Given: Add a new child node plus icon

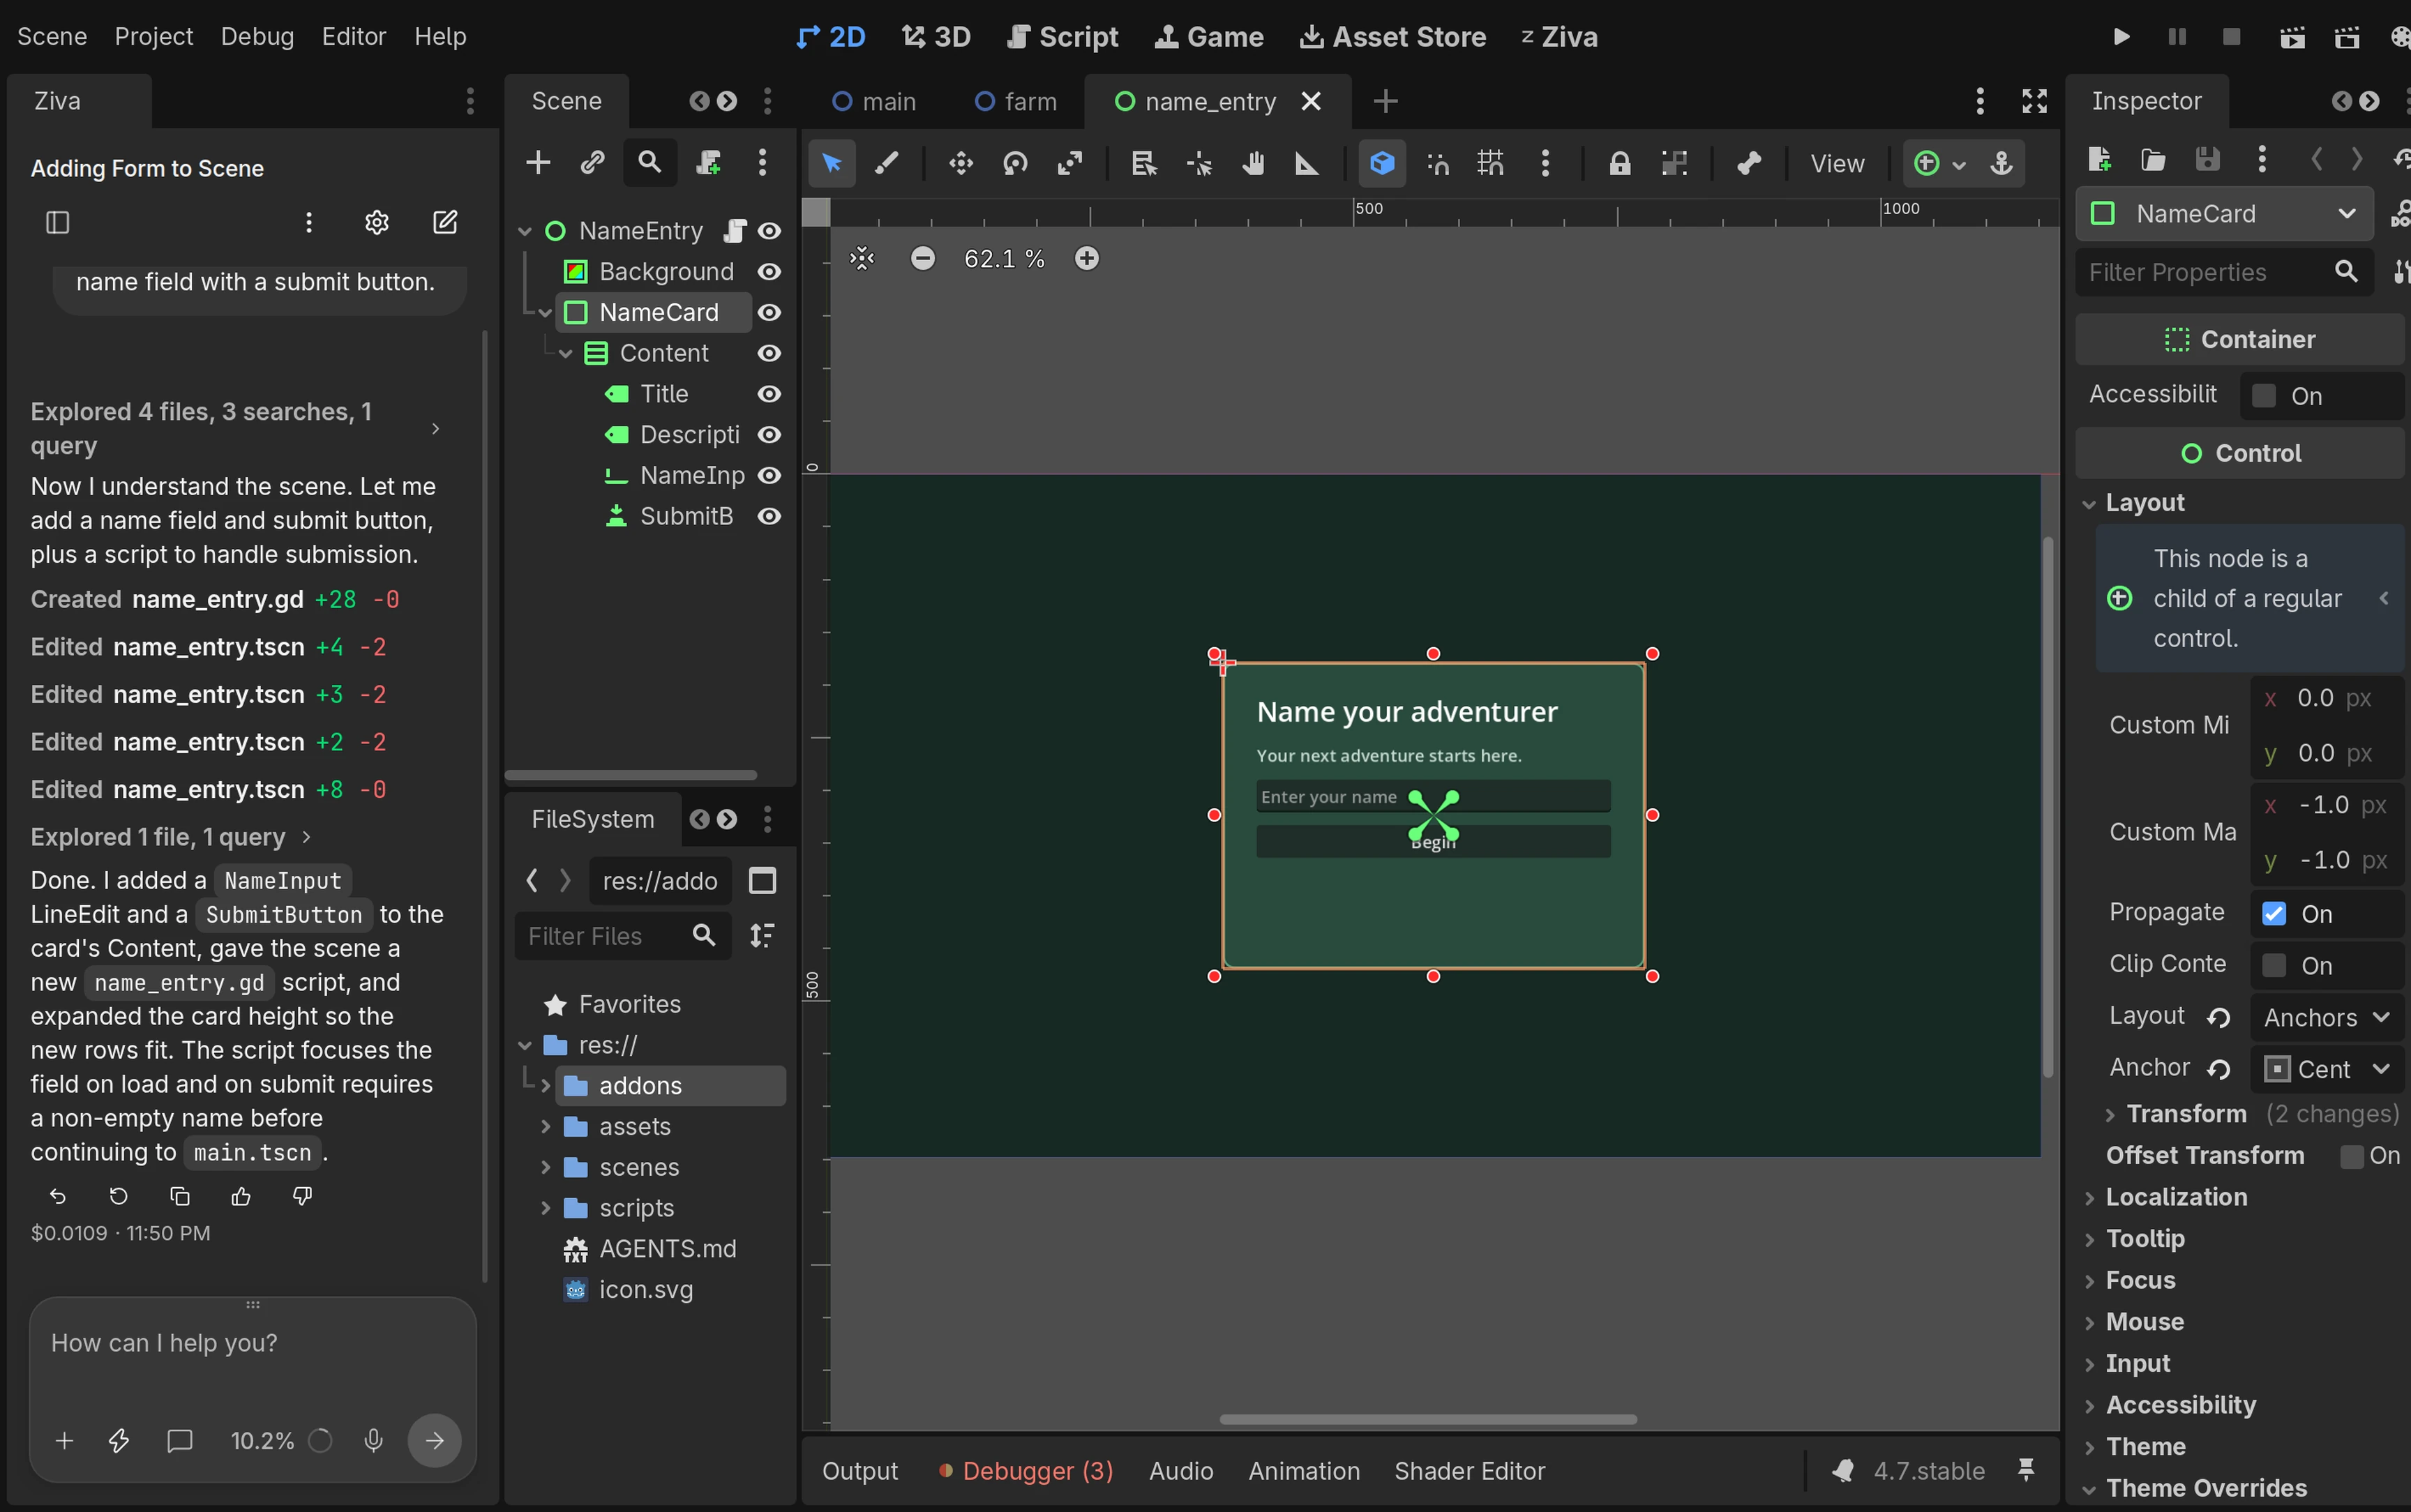Looking at the screenshot, I should pos(538,162).
